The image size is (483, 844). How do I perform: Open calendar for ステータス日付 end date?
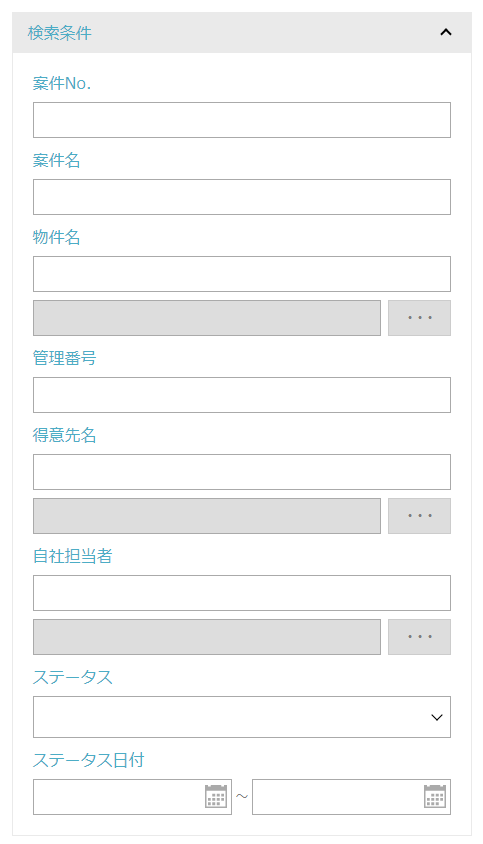click(x=435, y=796)
